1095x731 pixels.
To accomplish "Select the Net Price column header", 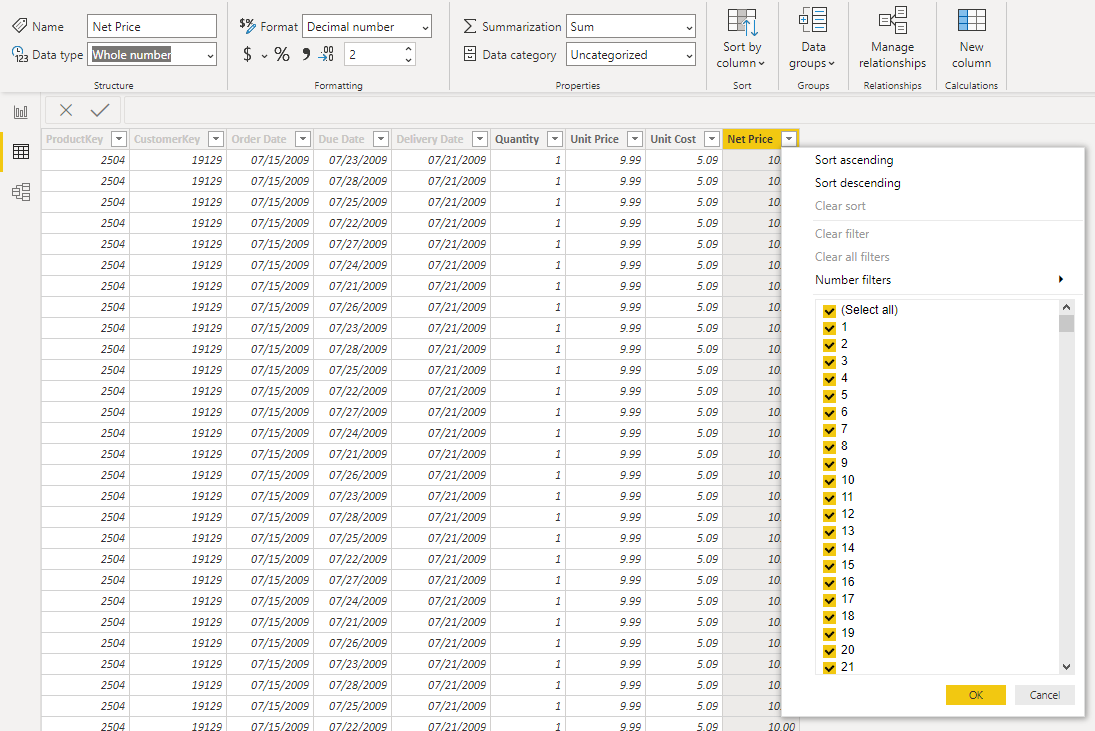I will point(750,139).
